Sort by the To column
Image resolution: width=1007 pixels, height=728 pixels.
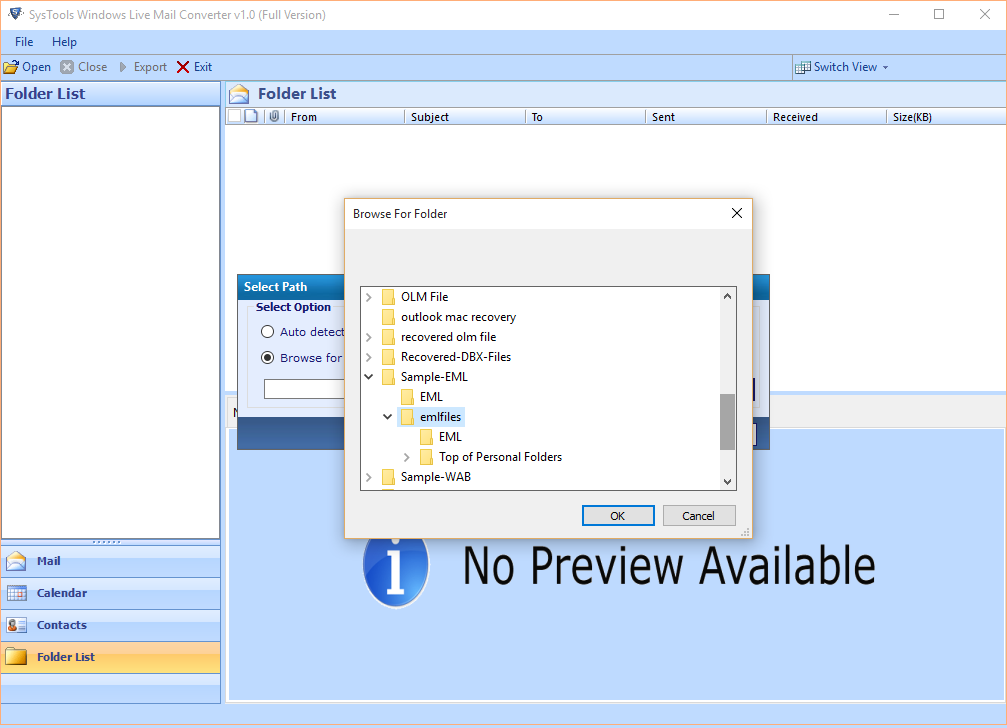(585, 117)
